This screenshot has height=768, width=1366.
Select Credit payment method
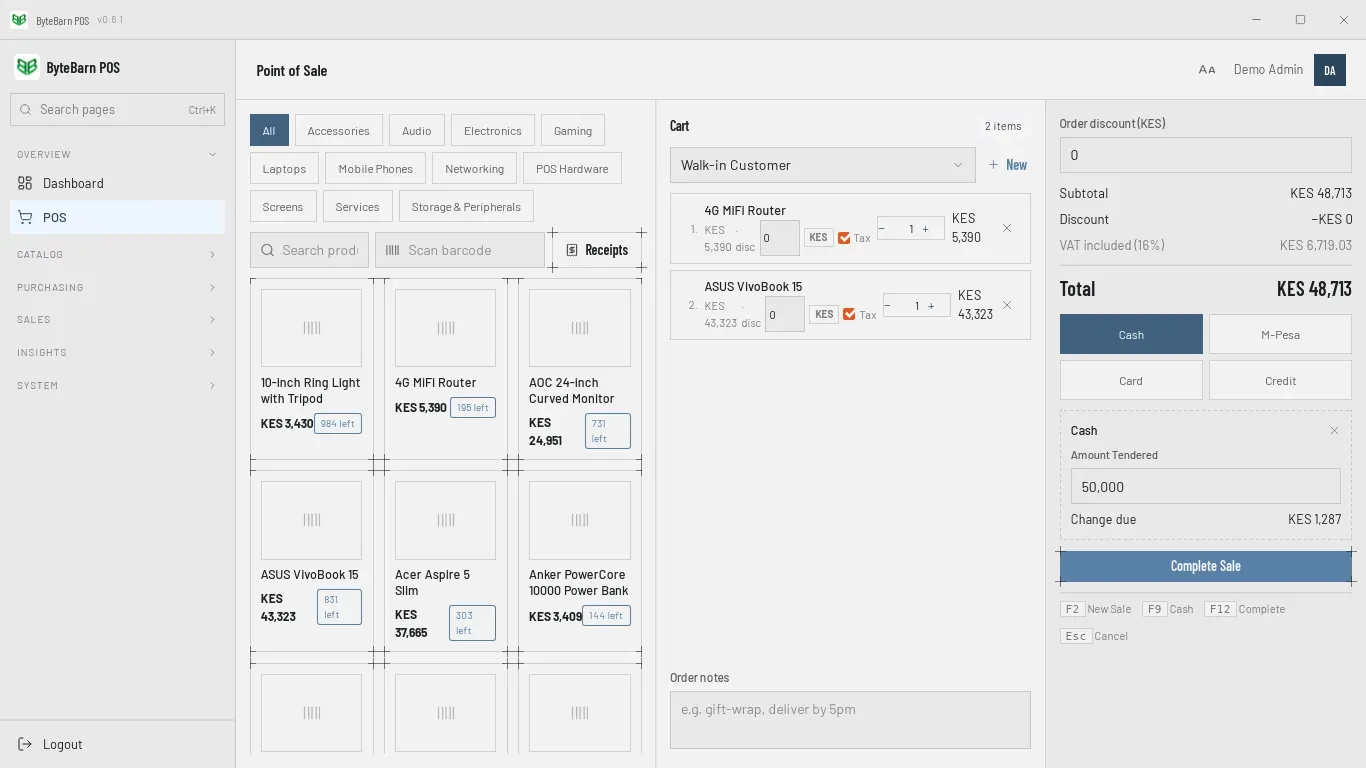pyautogui.click(x=1280, y=380)
